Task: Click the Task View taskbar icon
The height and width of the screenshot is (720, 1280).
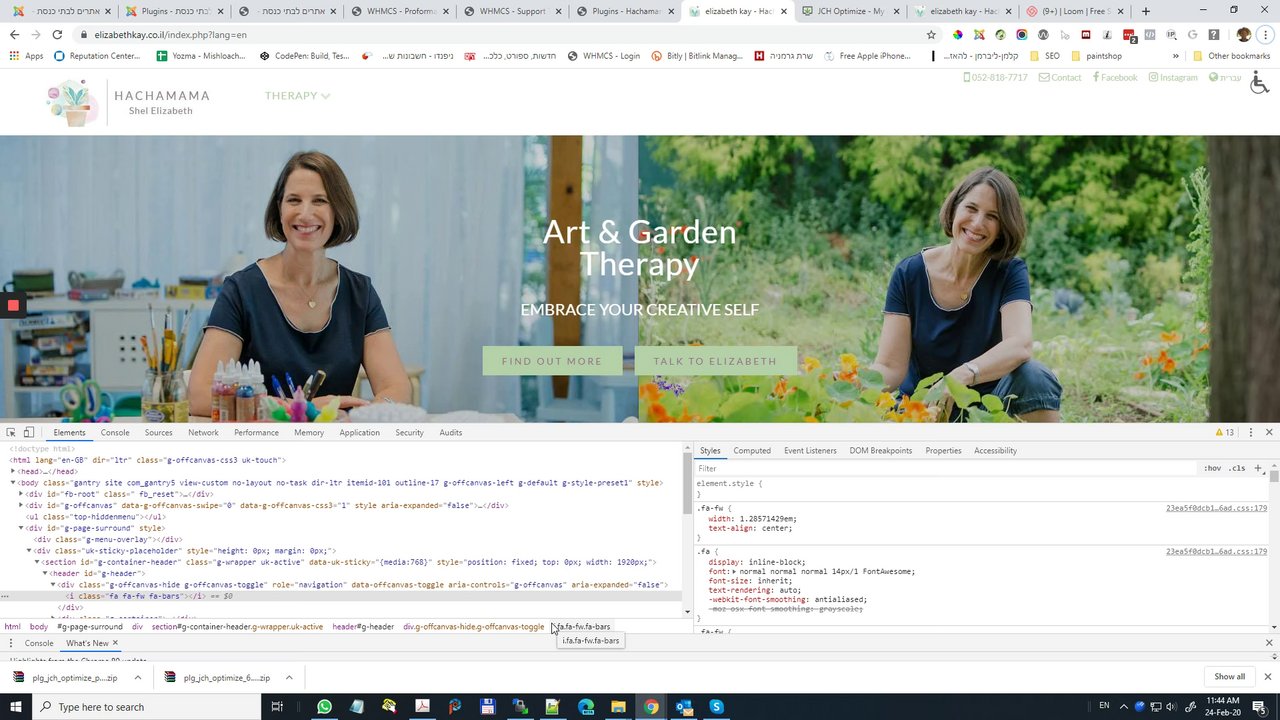Action: click(277, 707)
